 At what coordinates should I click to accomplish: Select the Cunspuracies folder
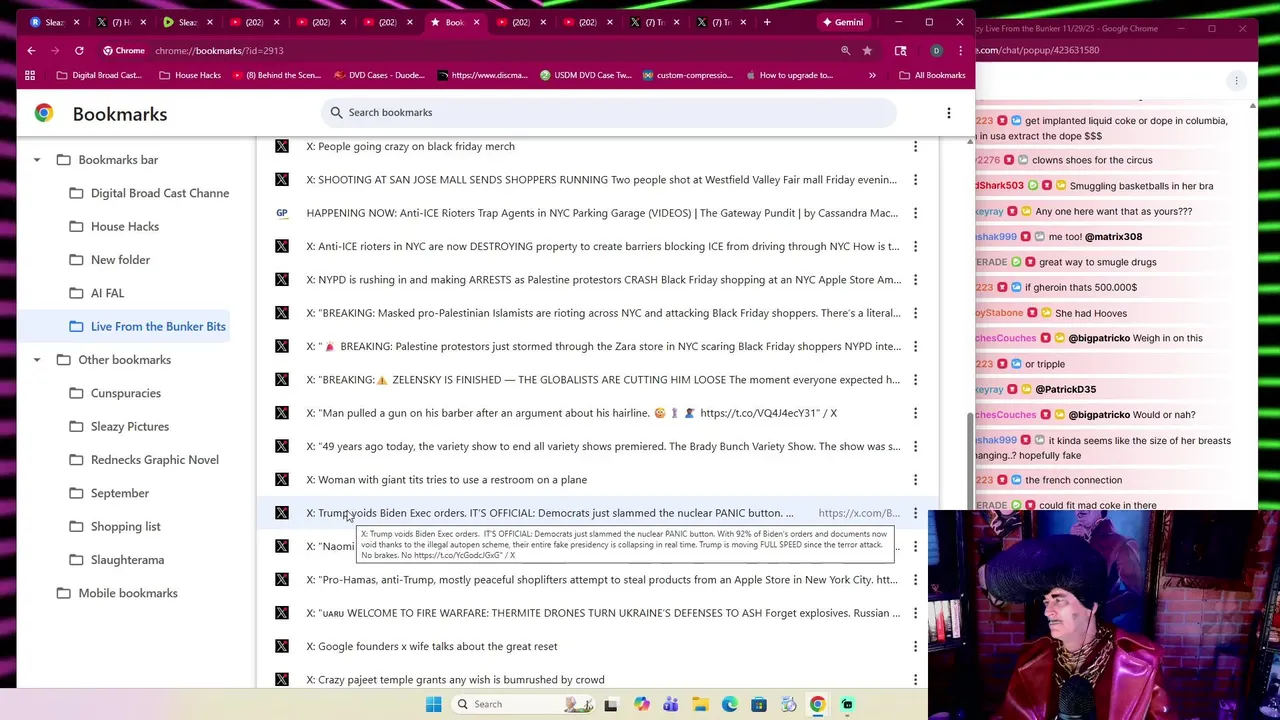pos(115,393)
